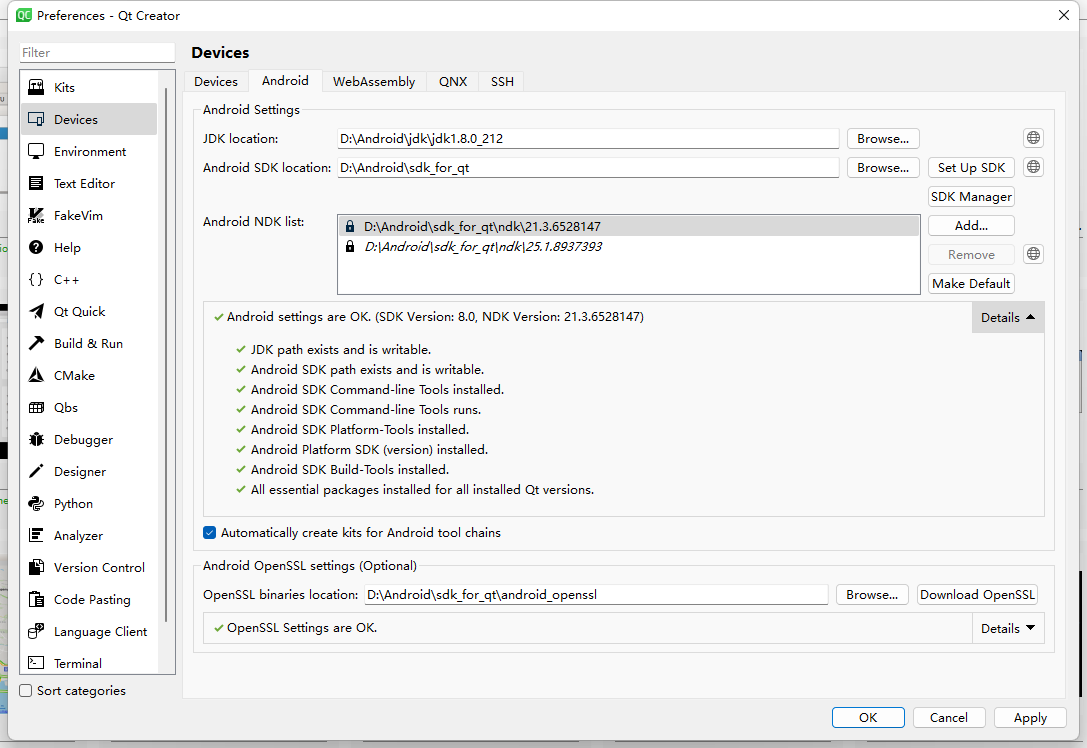The height and width of the screenshot is (748, 1087).
Task: Click the Set Up SDK button
Action: tap(971, 168)
